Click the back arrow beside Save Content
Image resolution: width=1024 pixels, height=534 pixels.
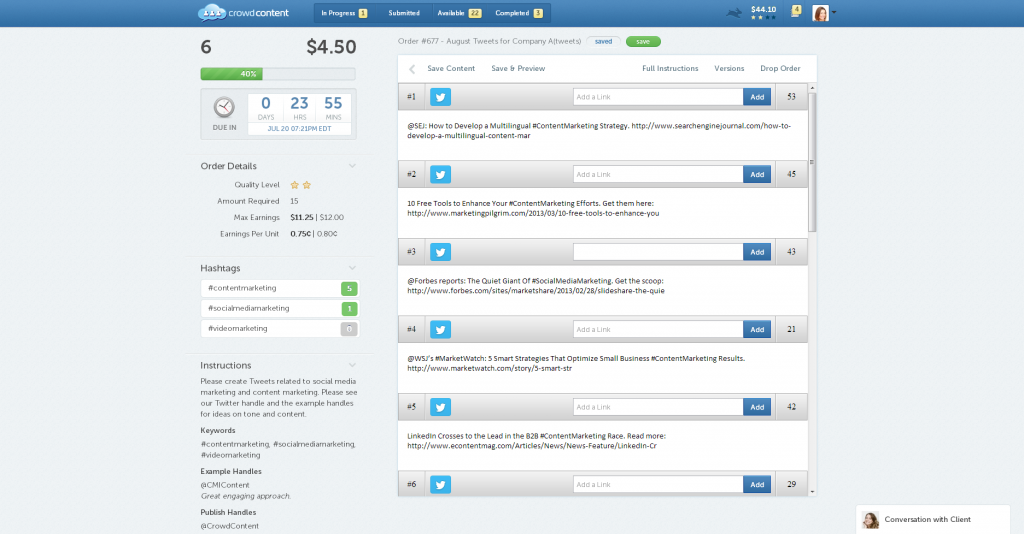(x=411, y=69)
